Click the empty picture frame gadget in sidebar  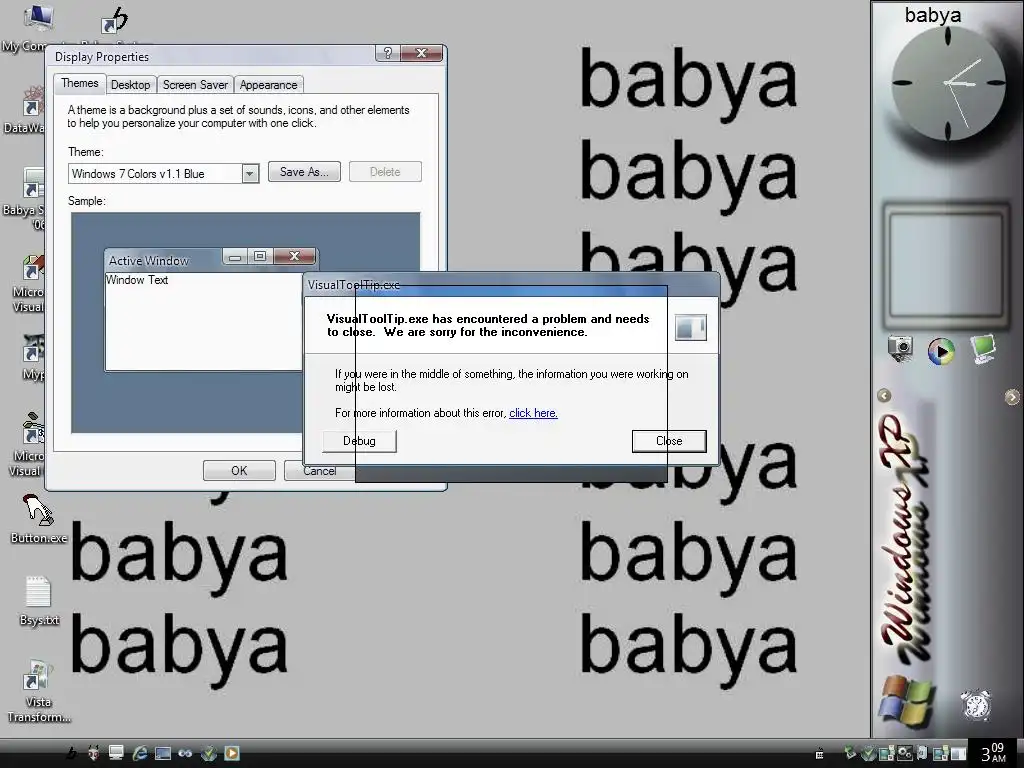(x=946, y=266)
